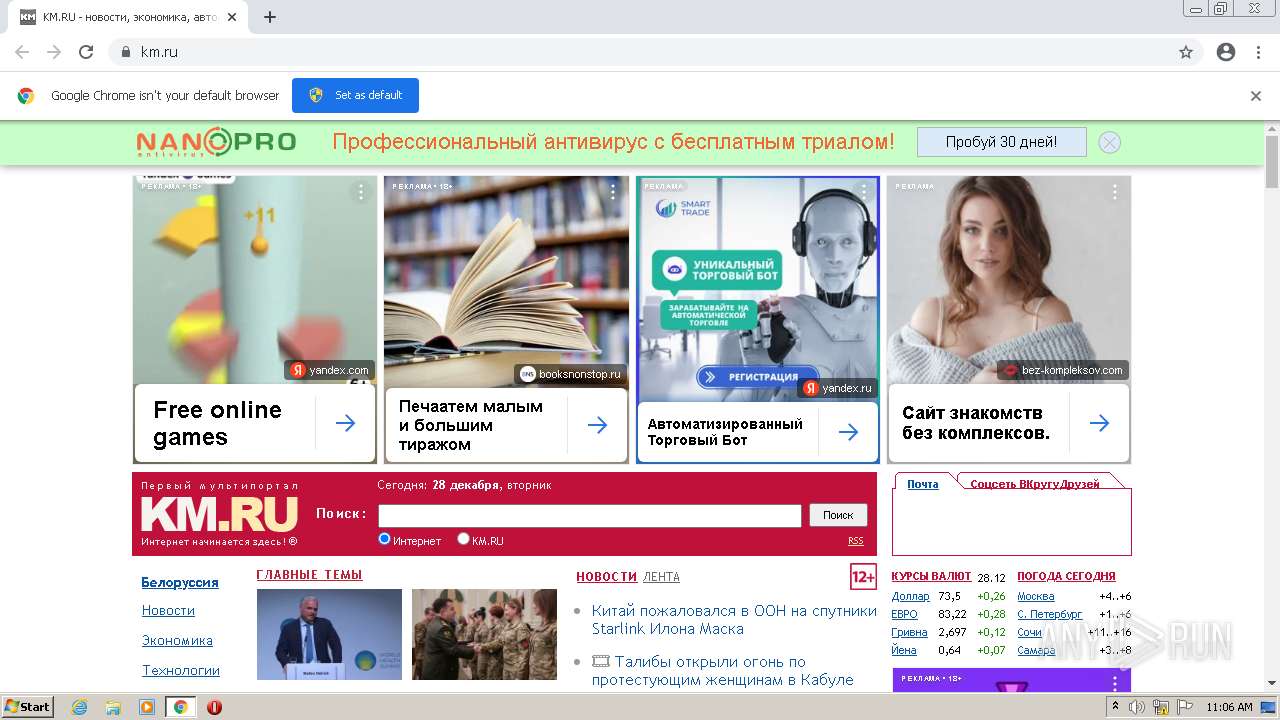Open the Chrome three-dot menu

pyautogui.click(x=1258, y=52)
